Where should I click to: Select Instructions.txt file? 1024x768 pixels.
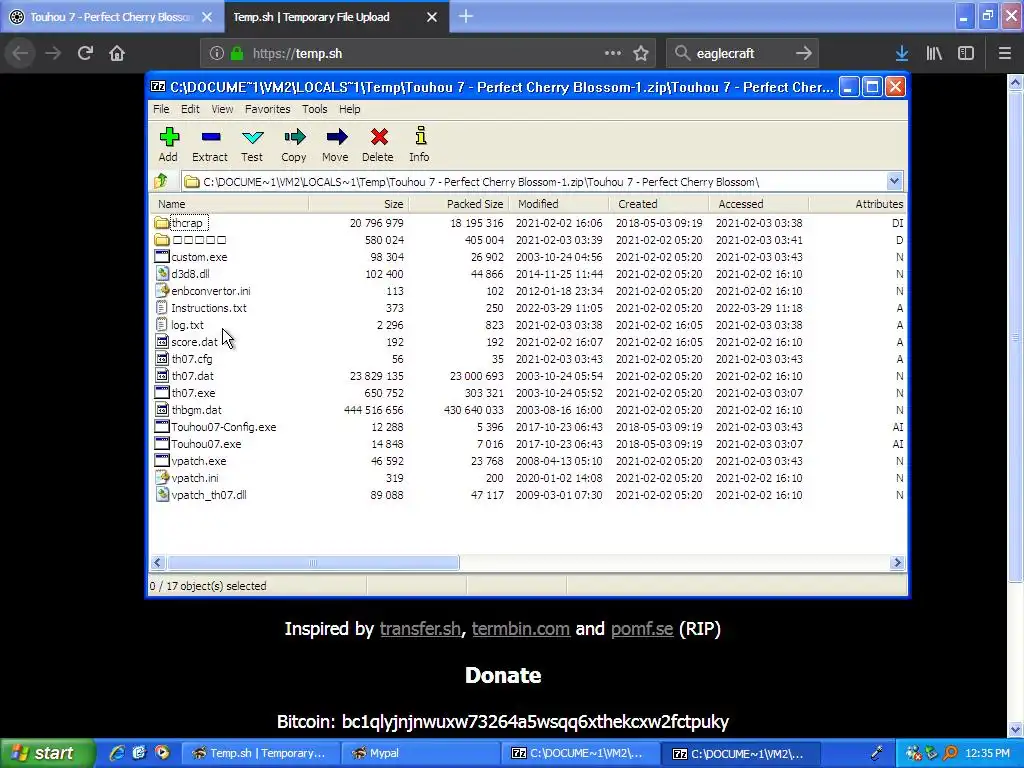click(208, 308)
